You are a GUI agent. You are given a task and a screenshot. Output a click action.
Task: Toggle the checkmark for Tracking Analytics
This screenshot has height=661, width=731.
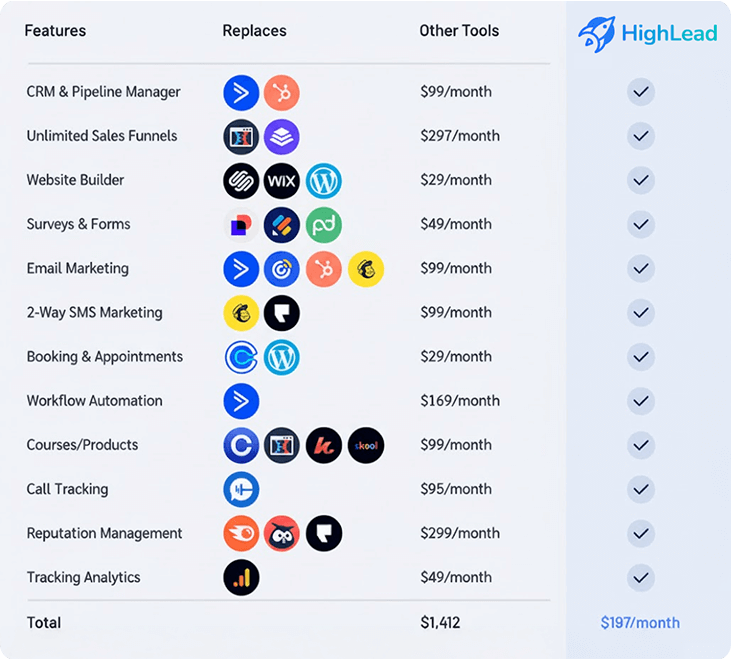[641, 577]
